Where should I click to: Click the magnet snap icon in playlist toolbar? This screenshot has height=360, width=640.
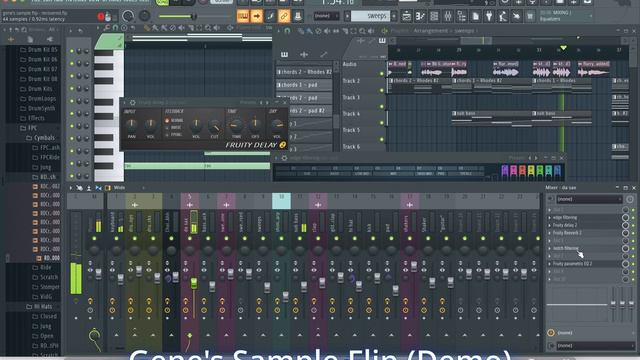coord(287,31)
